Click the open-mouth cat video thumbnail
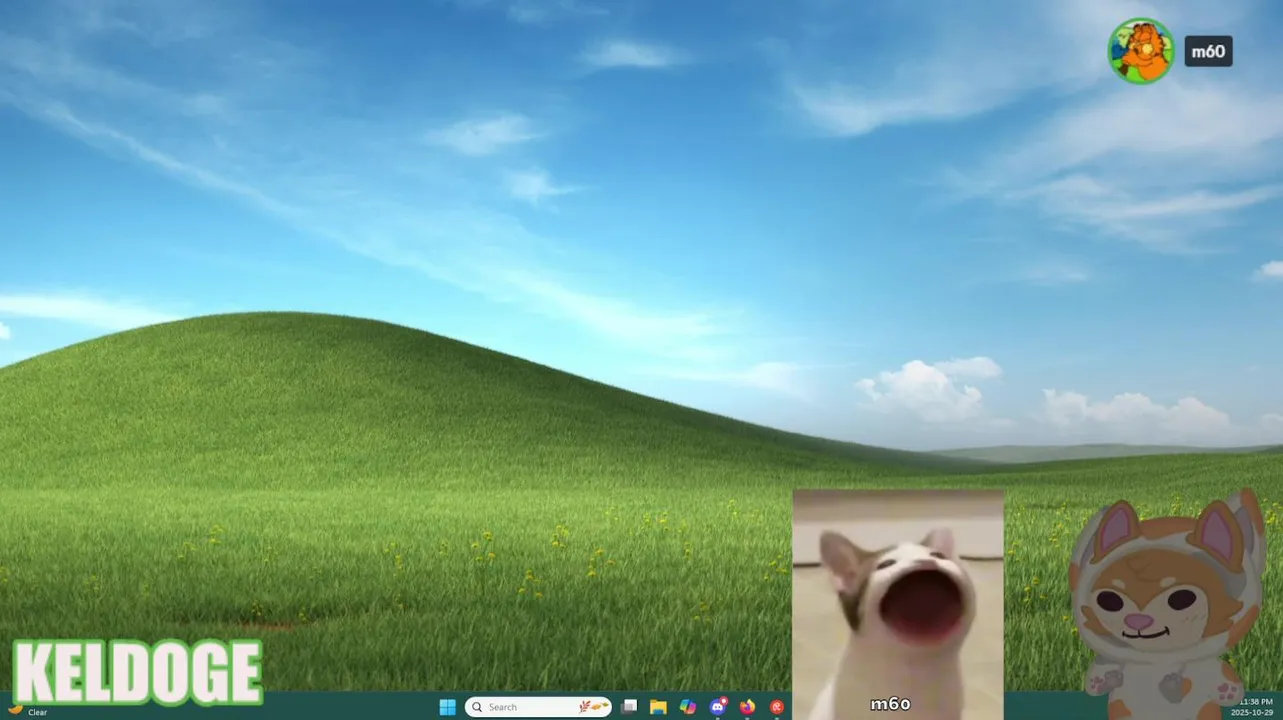This screenshot has height=720, width=1283. (x=898, y=604)
